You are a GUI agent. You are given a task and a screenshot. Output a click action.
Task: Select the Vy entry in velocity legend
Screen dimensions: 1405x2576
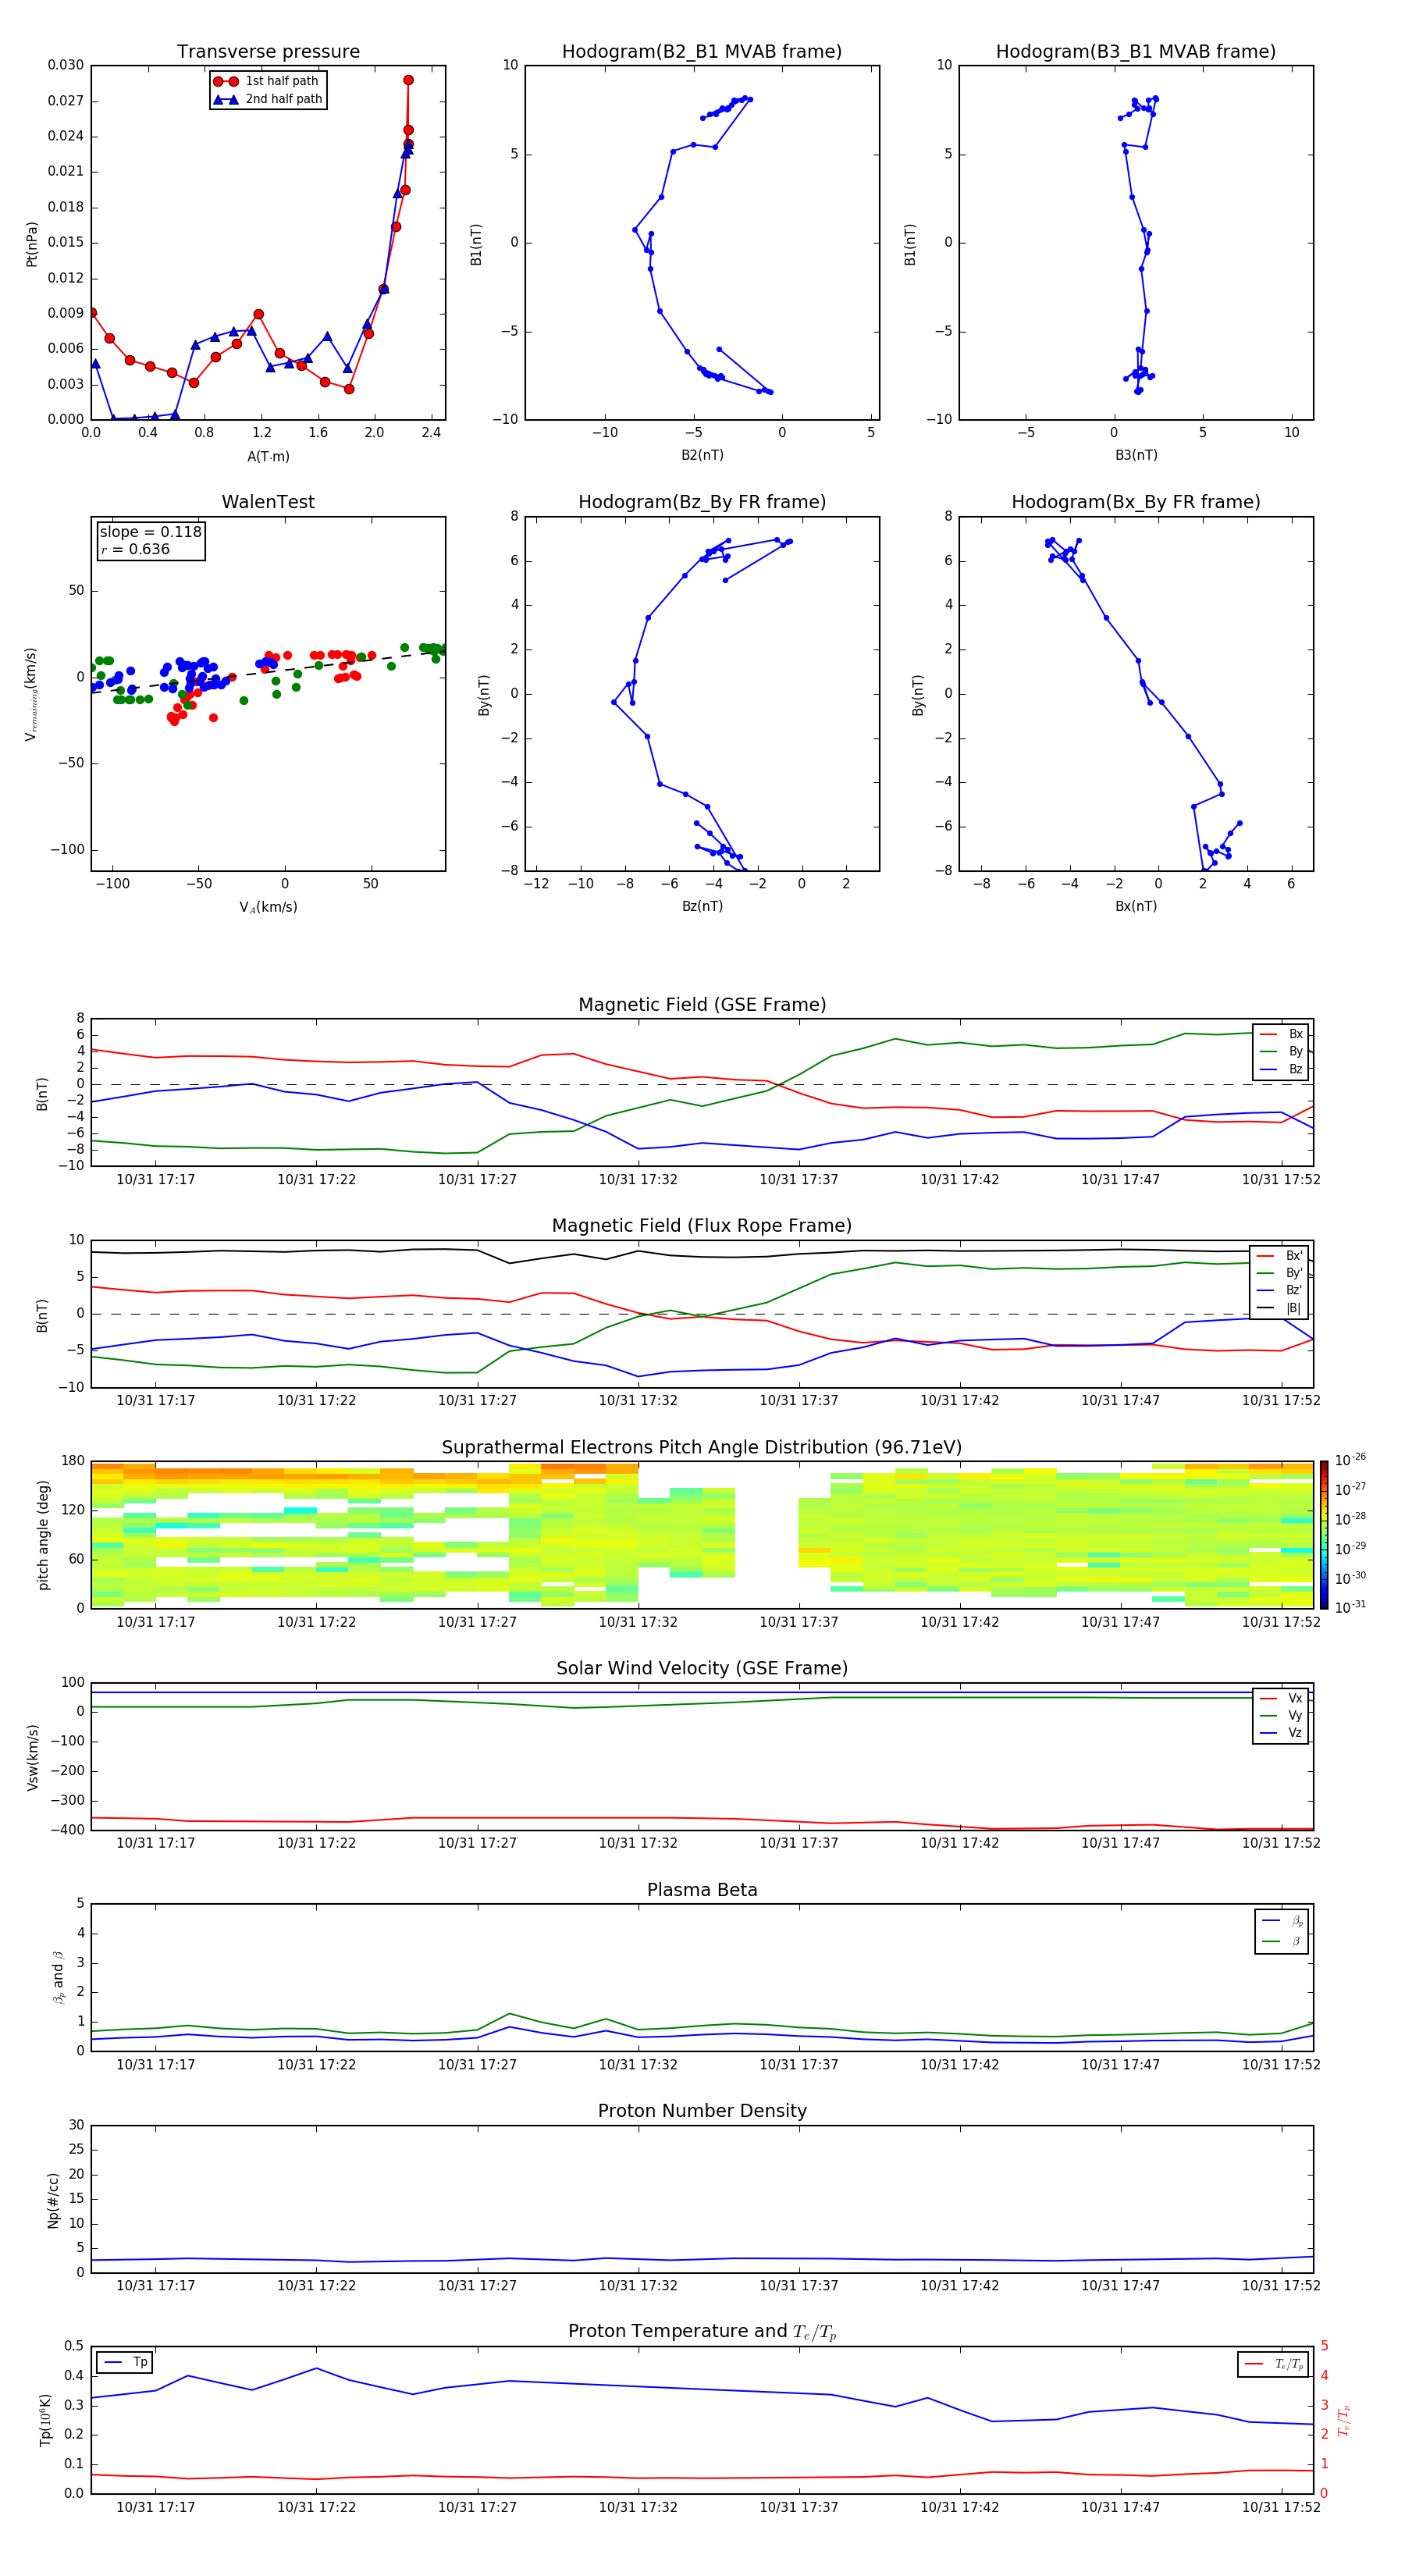(x=1282, y=1715)
